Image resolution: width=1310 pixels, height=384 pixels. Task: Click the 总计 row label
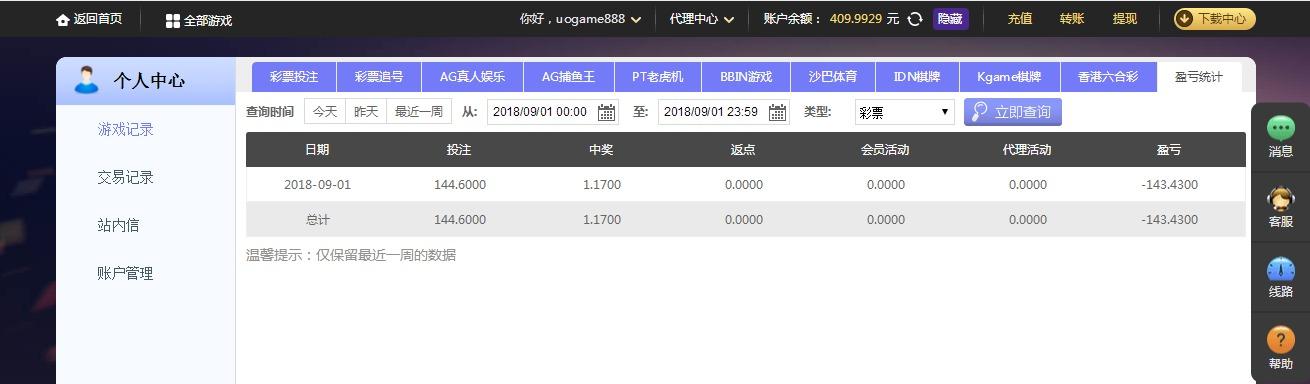coord(317,220)
